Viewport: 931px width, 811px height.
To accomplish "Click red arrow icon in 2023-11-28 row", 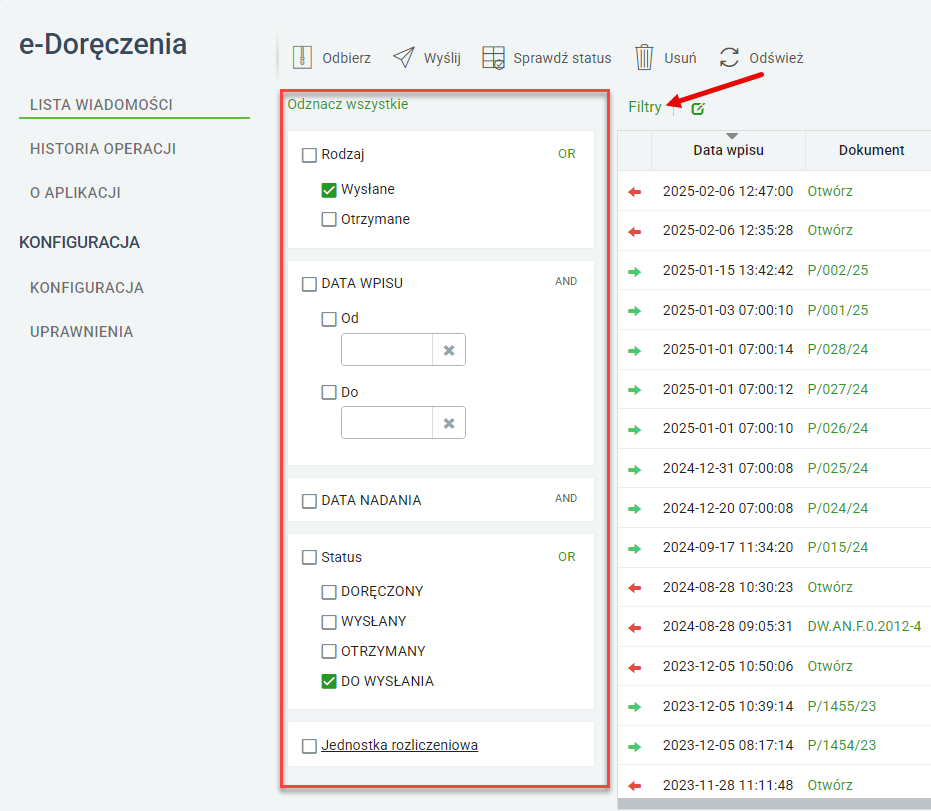I will tap(635, 786).
